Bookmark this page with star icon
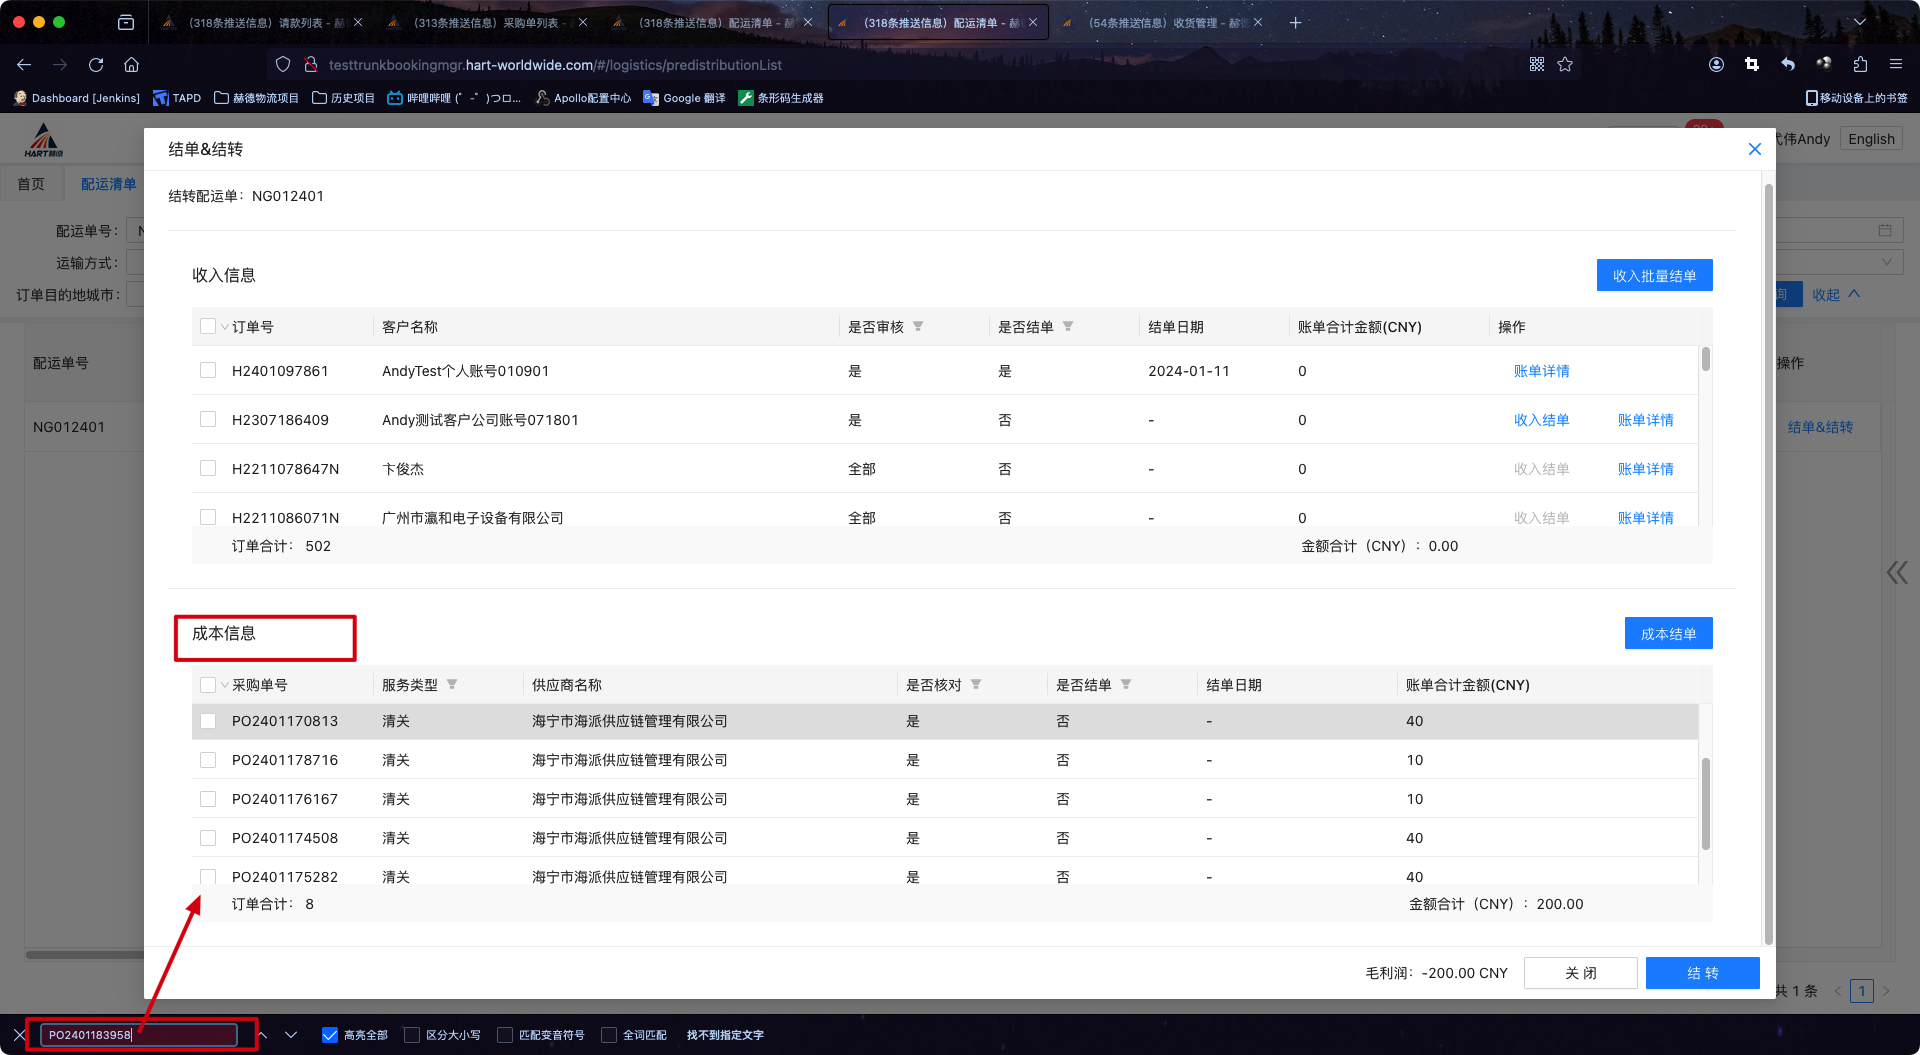Viewport: 1920px width, 1055px height. coord(1565,65)
